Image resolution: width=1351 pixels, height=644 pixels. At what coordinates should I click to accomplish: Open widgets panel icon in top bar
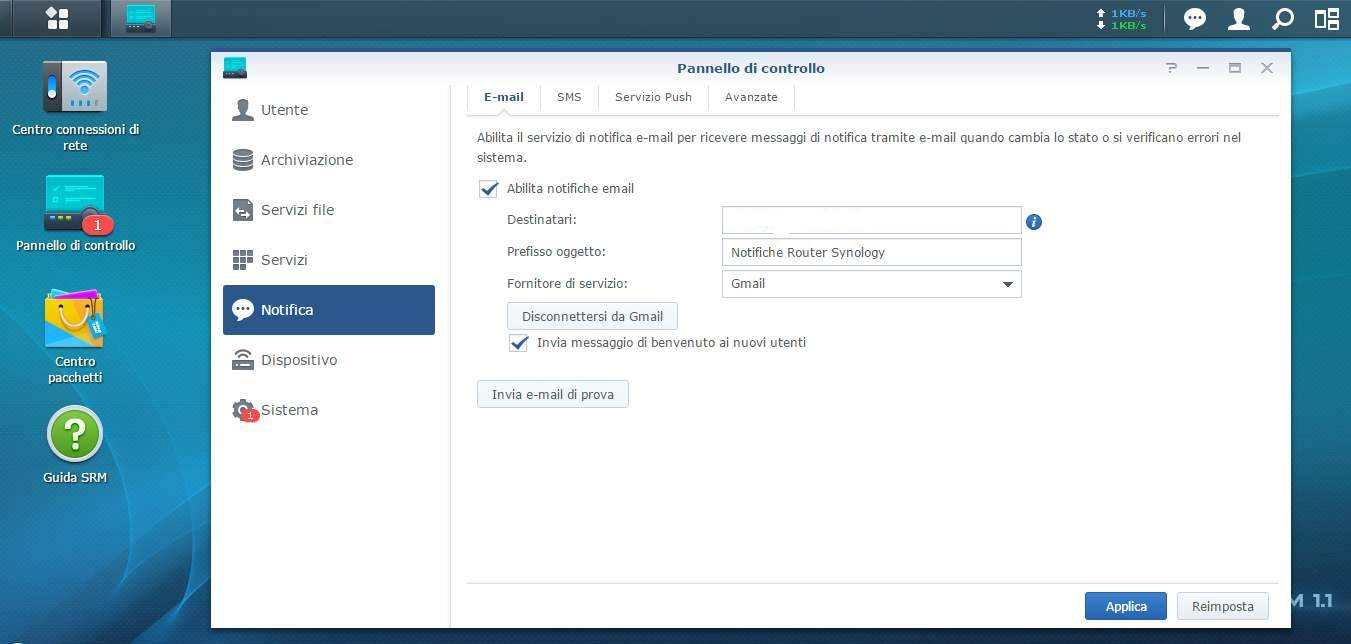tap(1326, 18)
